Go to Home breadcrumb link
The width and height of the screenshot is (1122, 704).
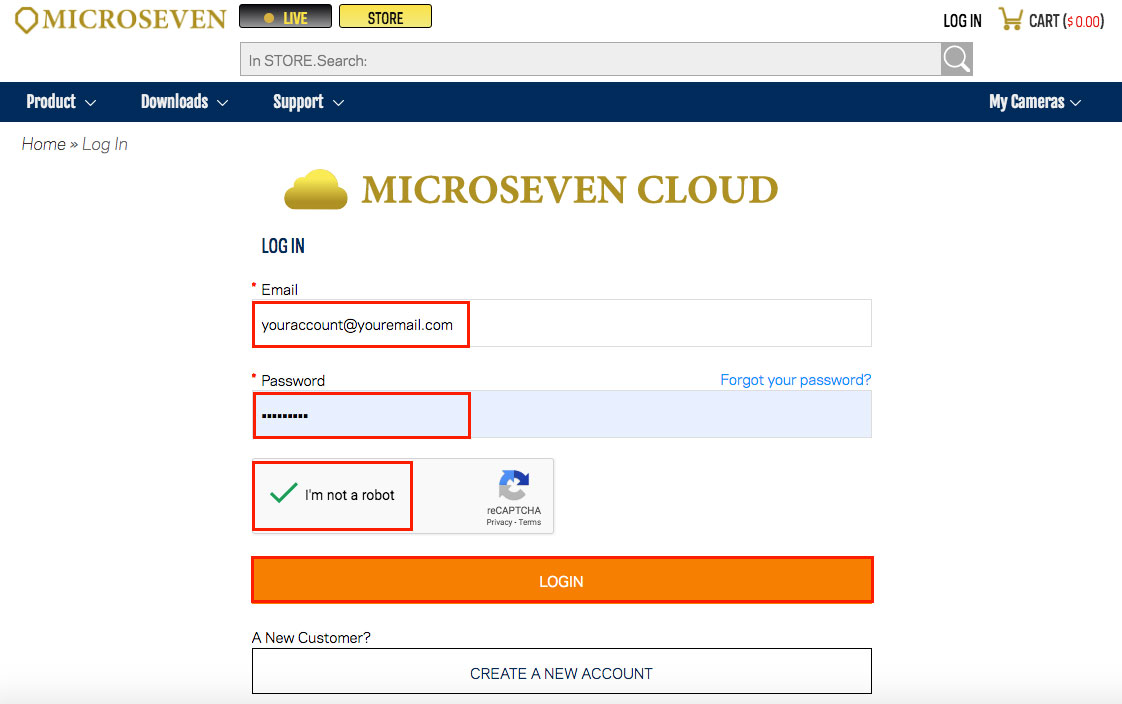(44, 144)
